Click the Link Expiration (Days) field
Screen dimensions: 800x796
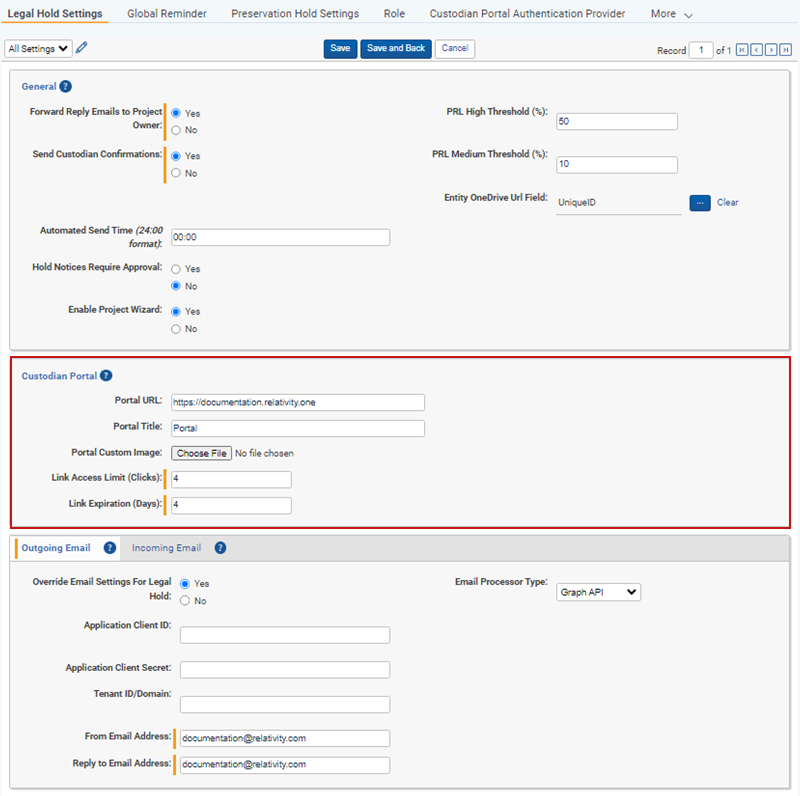[232, 505]
